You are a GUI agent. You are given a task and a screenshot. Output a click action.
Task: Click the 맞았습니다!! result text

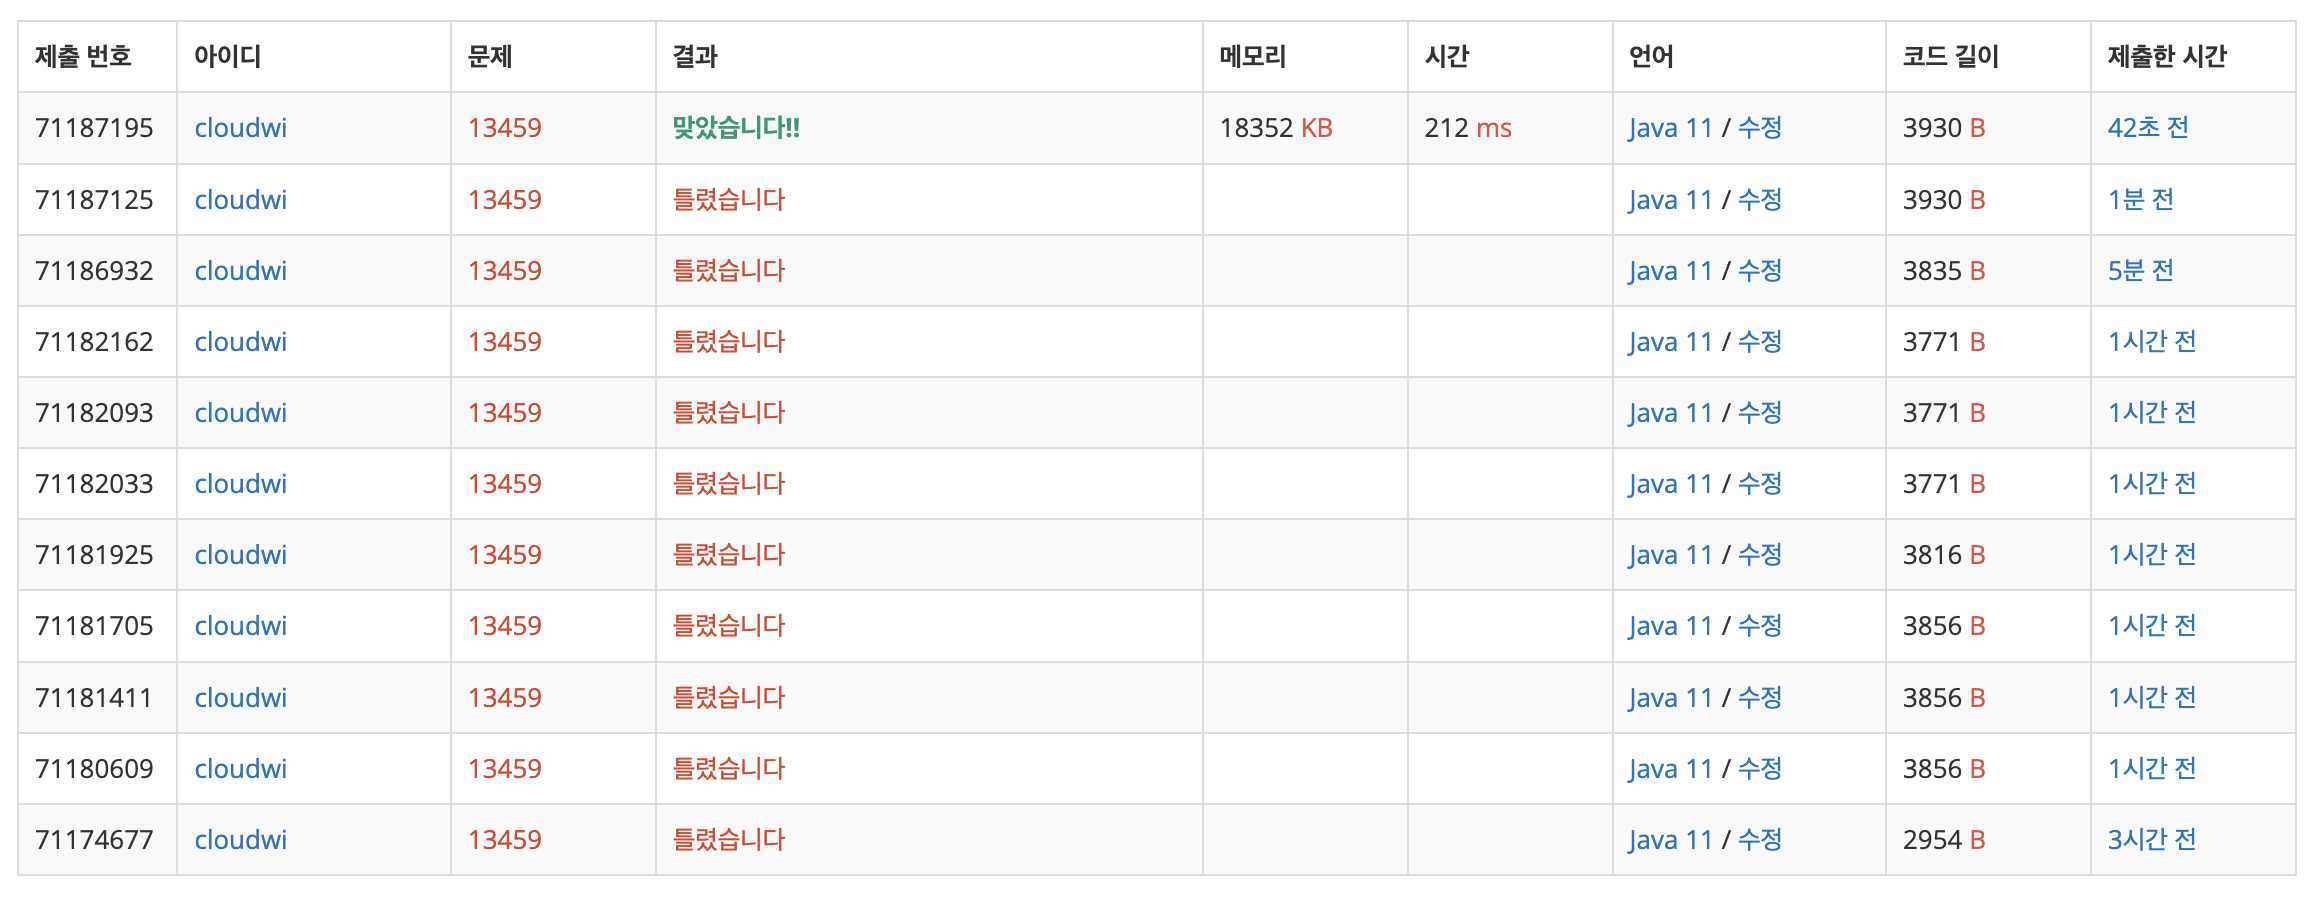tap(736, 128)
